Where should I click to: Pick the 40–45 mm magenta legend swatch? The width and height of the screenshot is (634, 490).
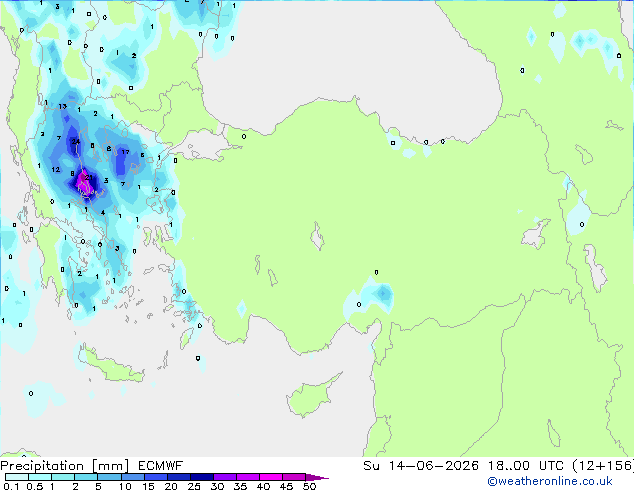click(271, 477)
